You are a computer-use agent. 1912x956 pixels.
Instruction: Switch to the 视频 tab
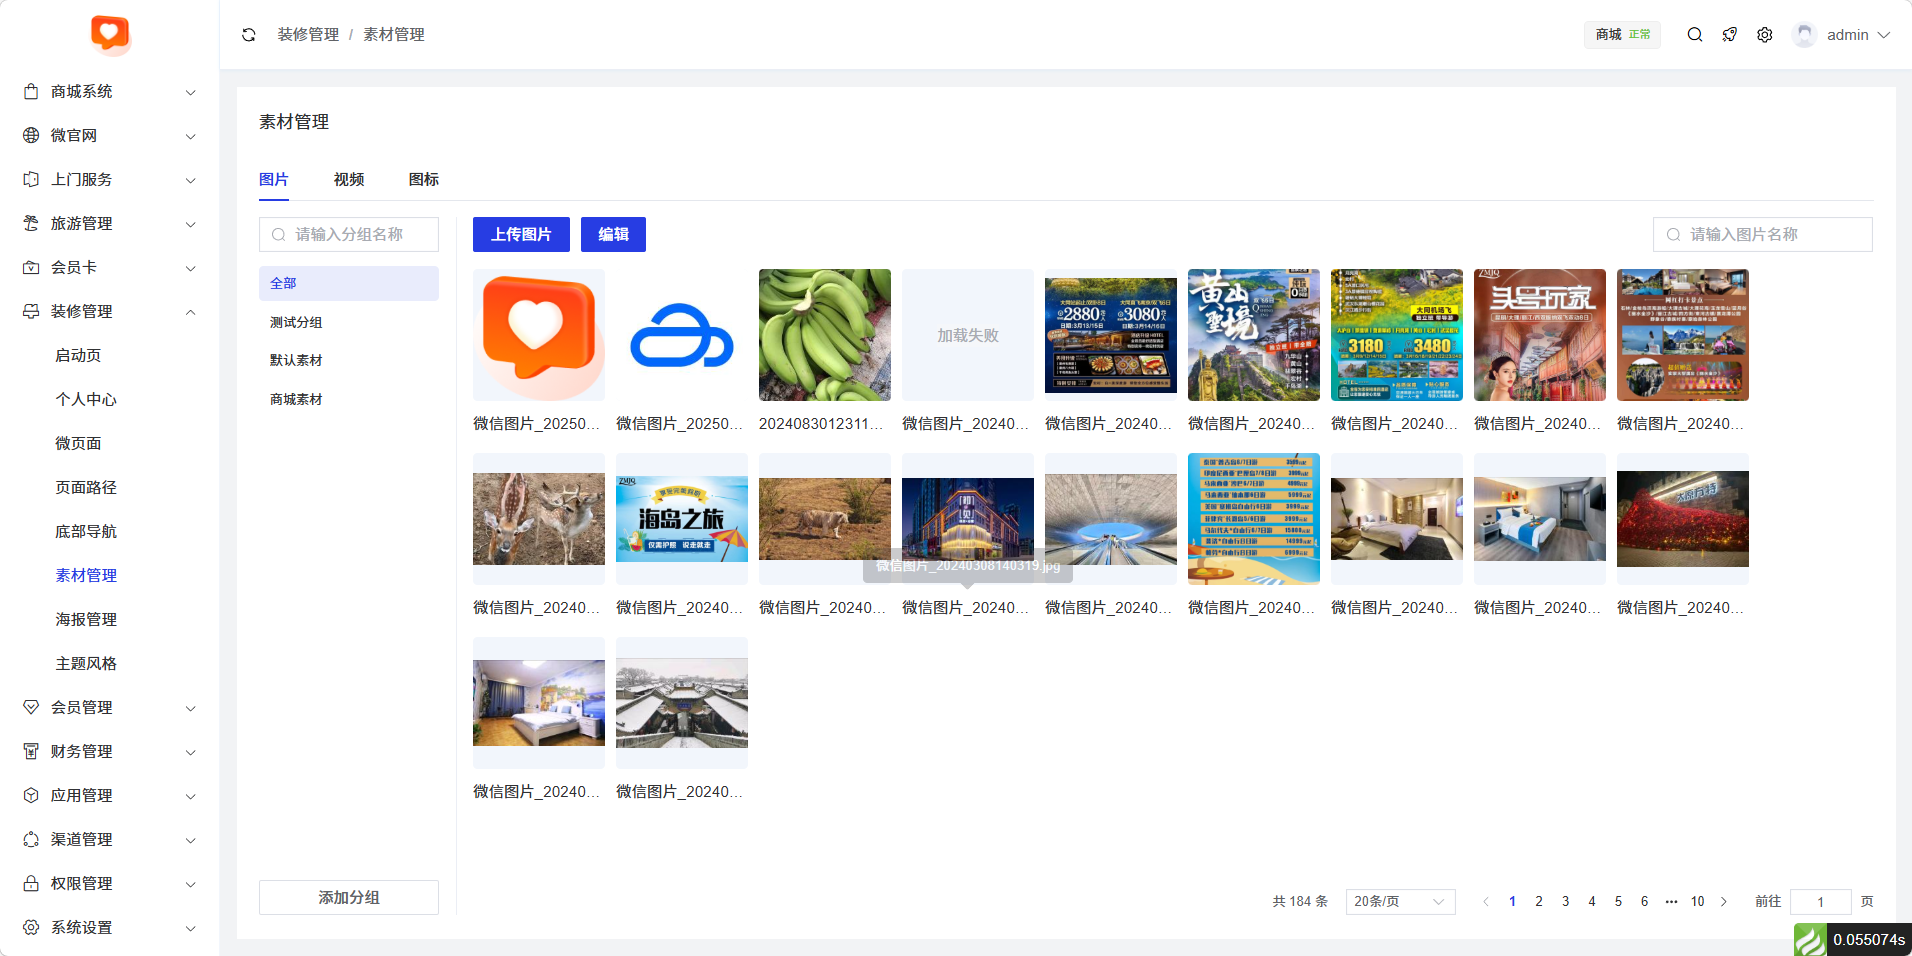pos(349,179)
